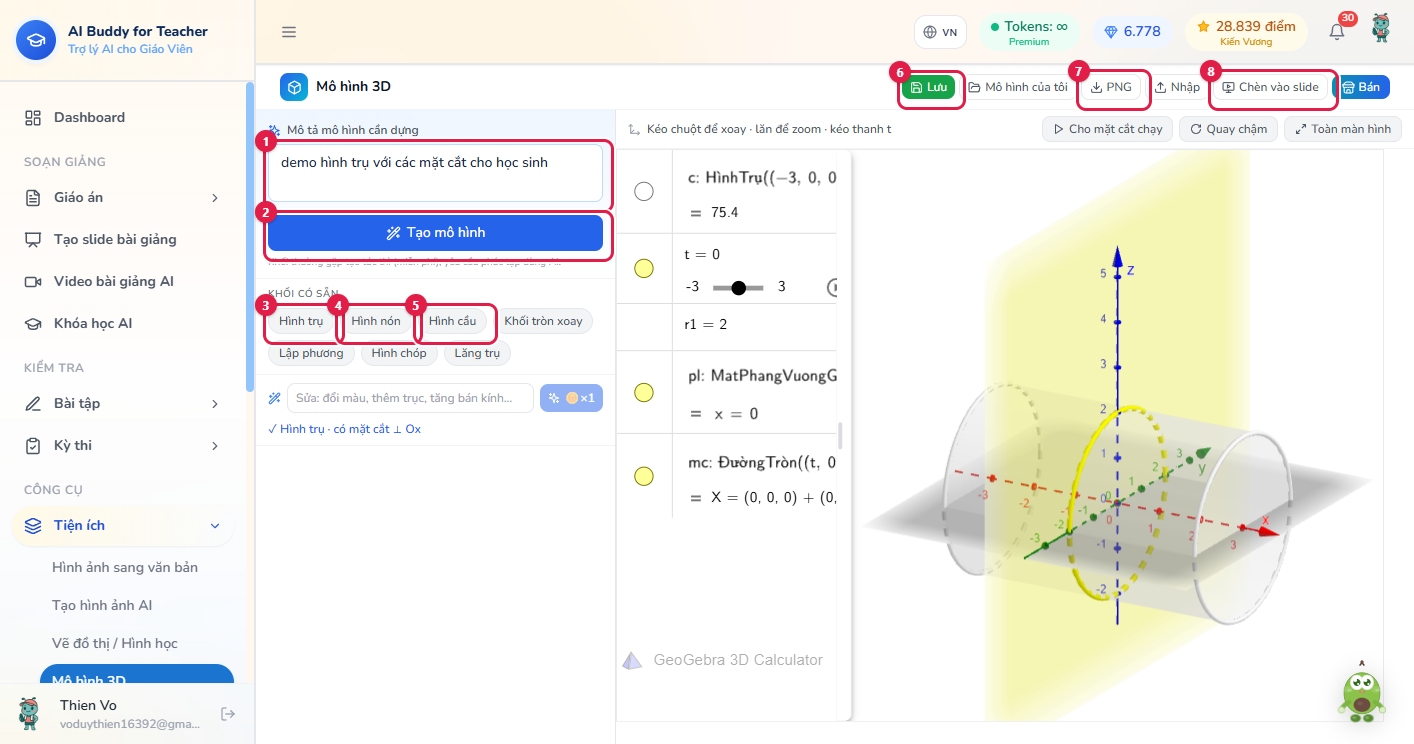The height and width of the screenshot is (744, 1414).
Task: Start Cho mặt cắt chạy animation
Action: (1107, 129)
